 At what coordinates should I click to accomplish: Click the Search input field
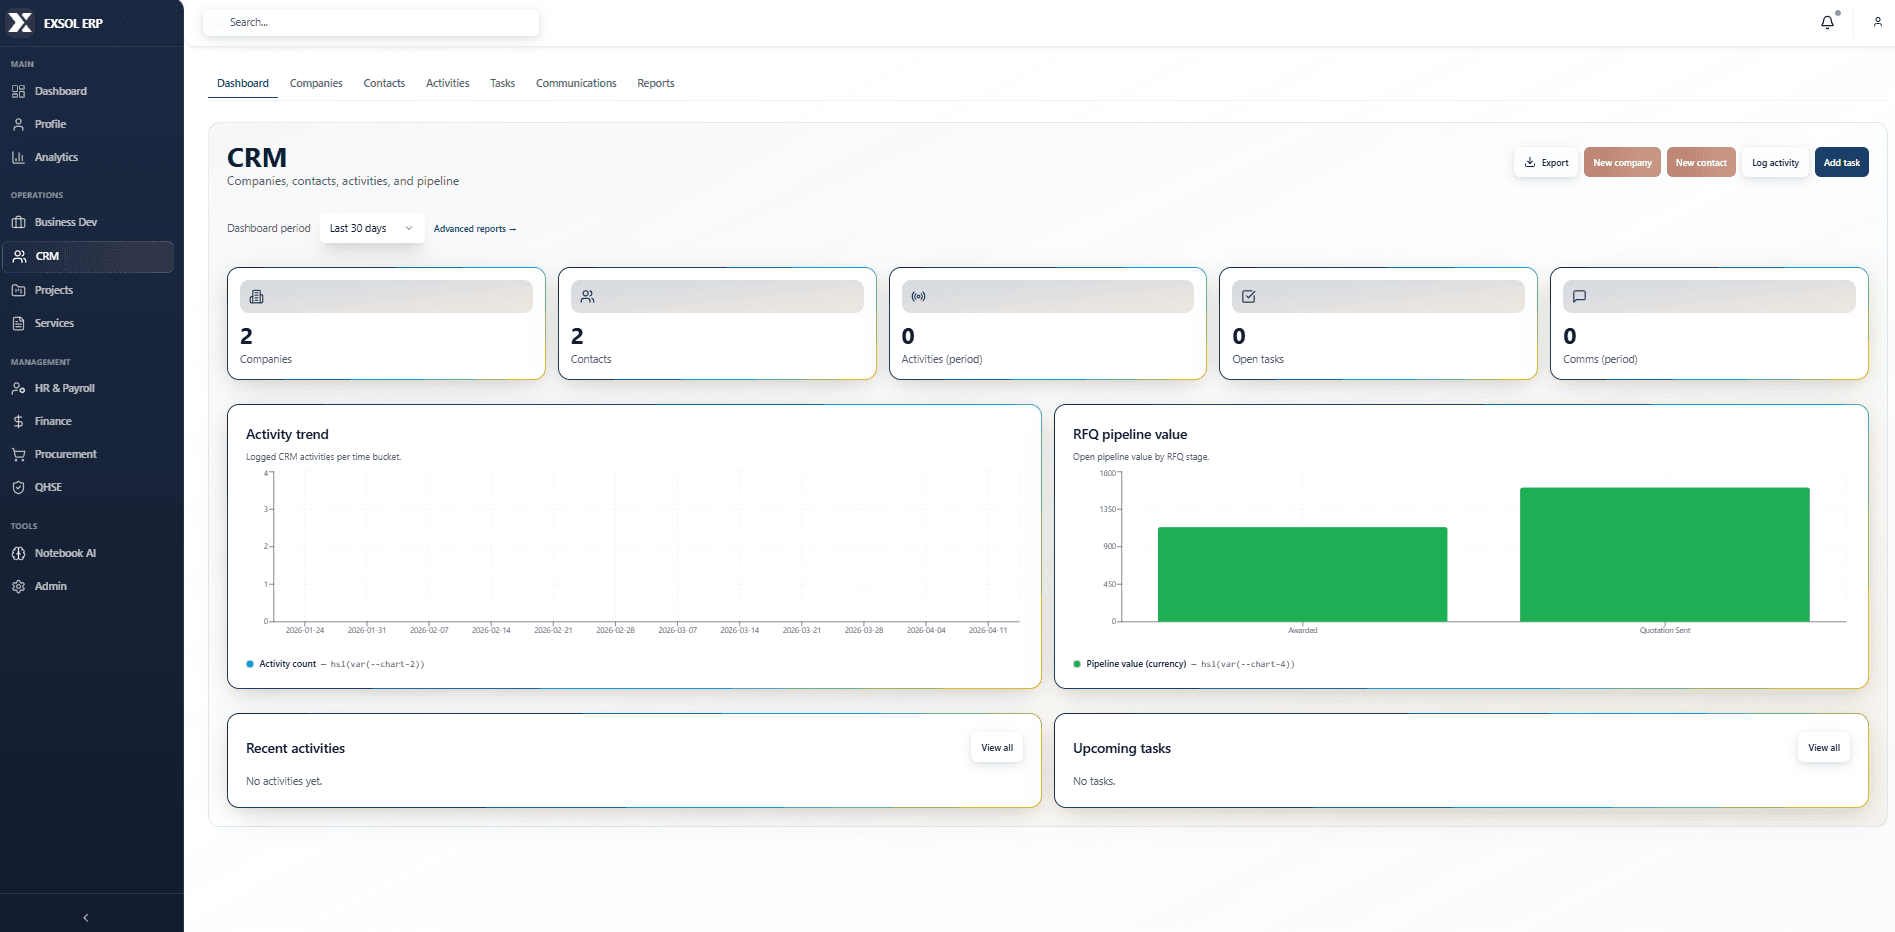coord(371,22)
